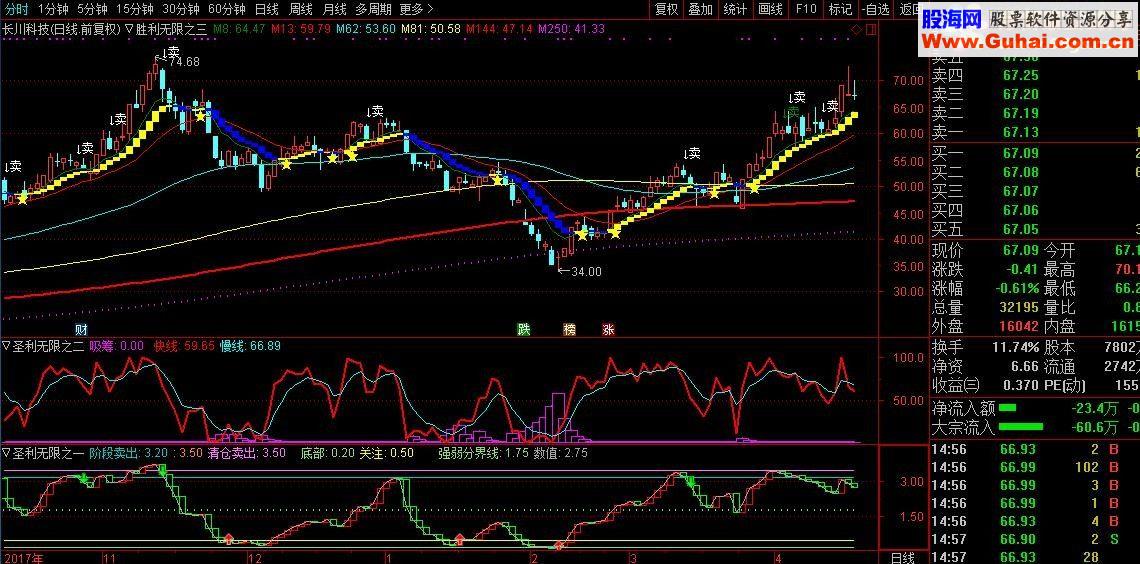Click the green 净流入额 bar
1140x564 pixels.
click(1008, 407)
